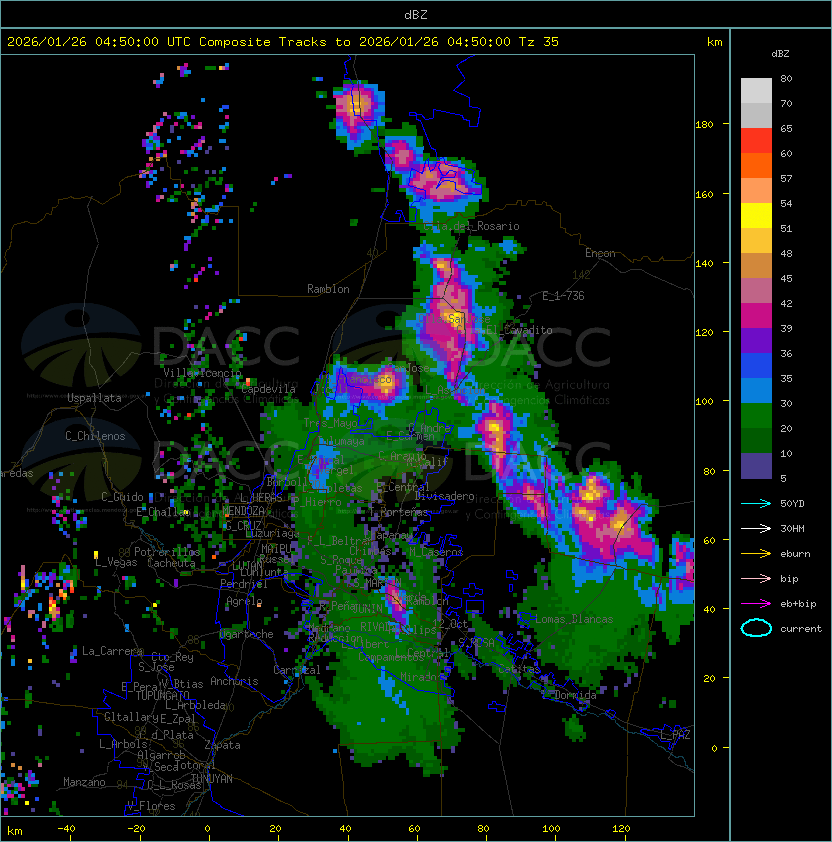The width and height of the screenshot is (832, 842).
Task: Click the 'Encon' map label
Action: click(x=600, y=253)
